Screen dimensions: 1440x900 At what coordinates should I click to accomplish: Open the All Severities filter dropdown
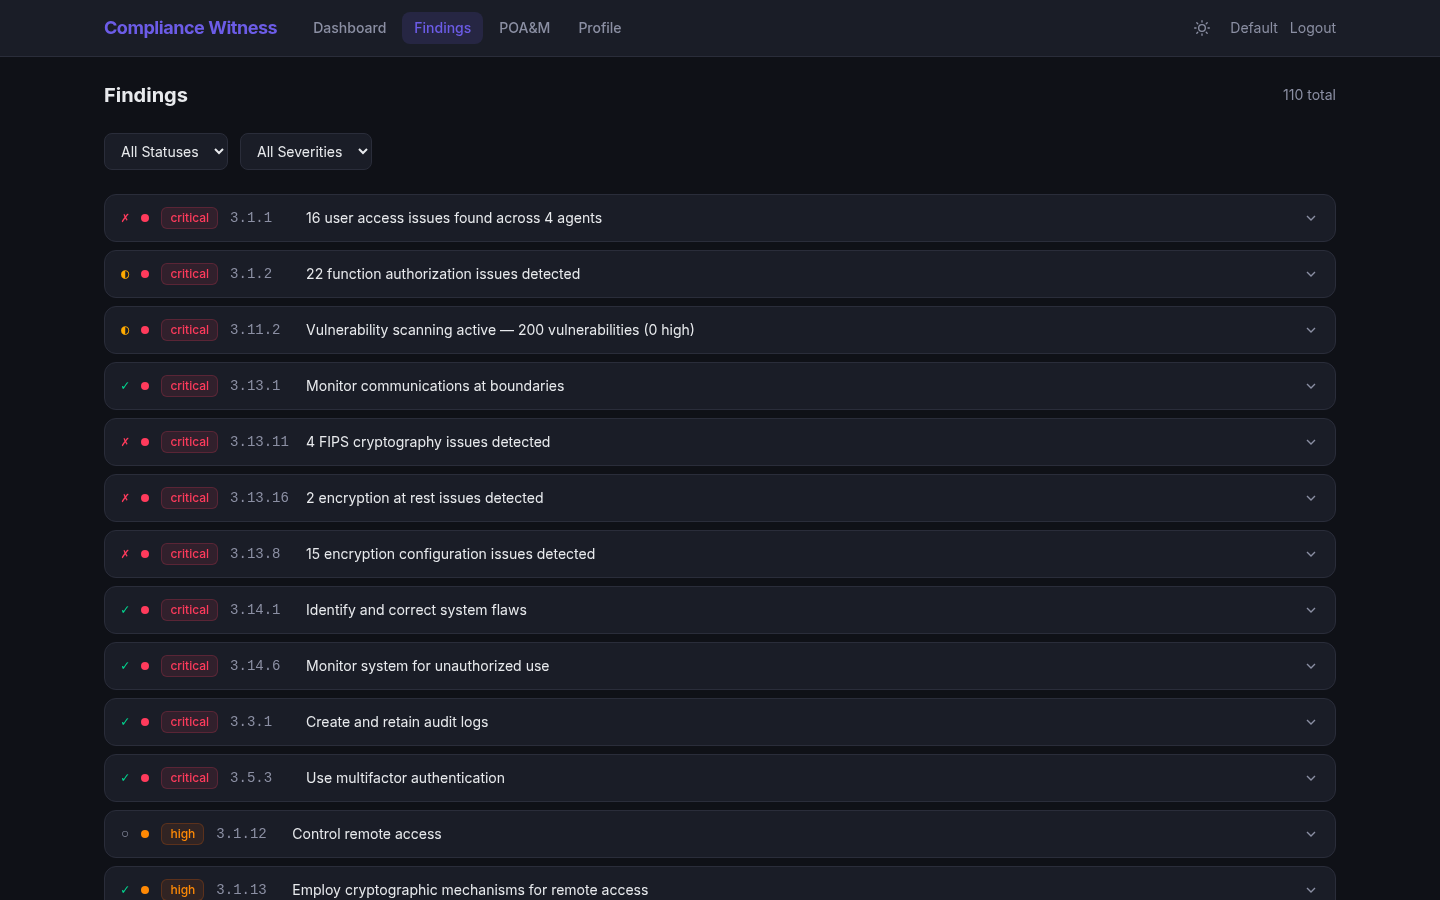[x=306, y=152]
